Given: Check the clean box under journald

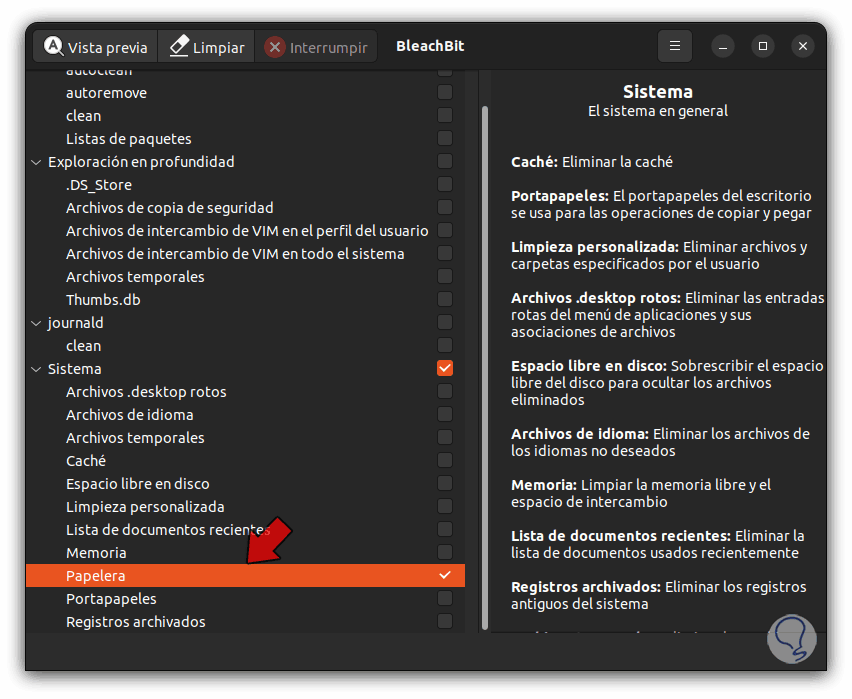Looking at the screenshot, I should click(445, 345).
